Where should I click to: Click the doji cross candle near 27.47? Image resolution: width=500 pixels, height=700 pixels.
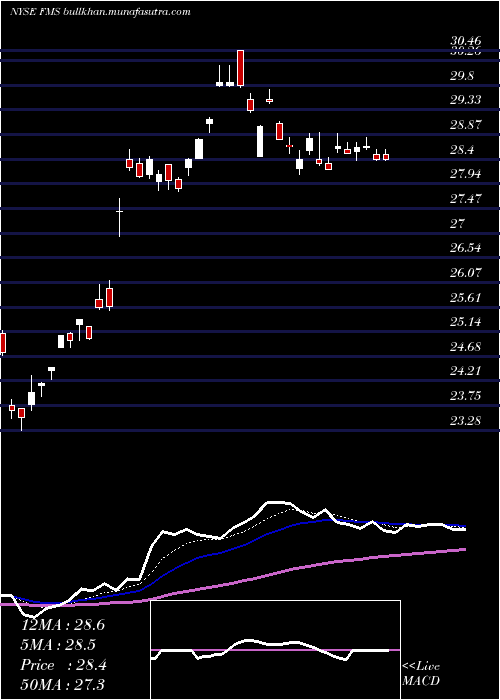click(119, 217)
